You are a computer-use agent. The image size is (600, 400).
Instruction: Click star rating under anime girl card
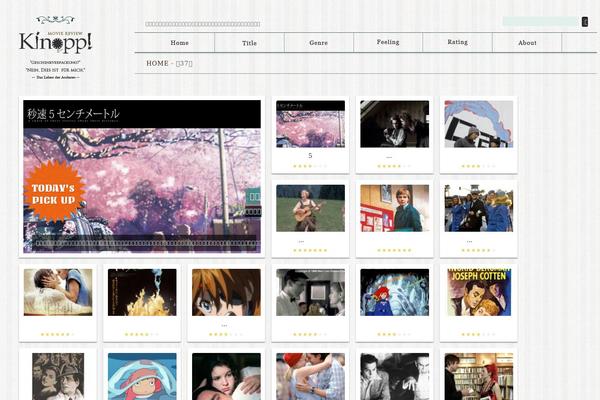click(226, 335)
